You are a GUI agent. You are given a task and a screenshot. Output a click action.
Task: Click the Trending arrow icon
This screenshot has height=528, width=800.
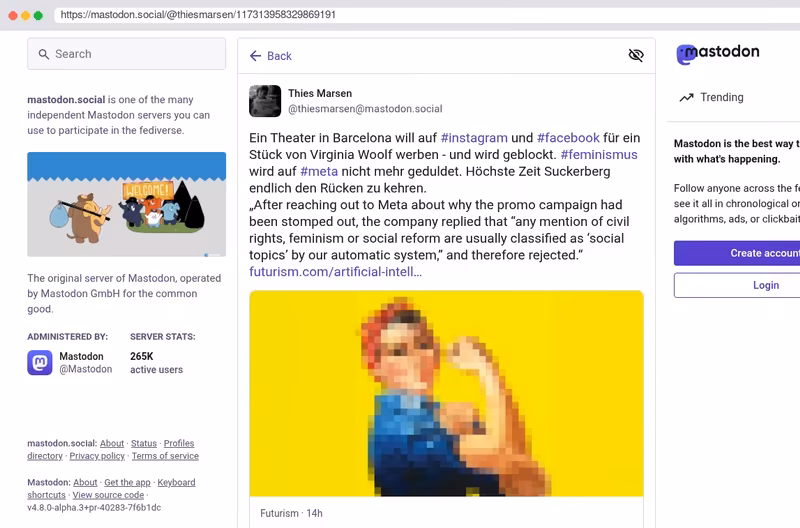[x=687, y=97]
